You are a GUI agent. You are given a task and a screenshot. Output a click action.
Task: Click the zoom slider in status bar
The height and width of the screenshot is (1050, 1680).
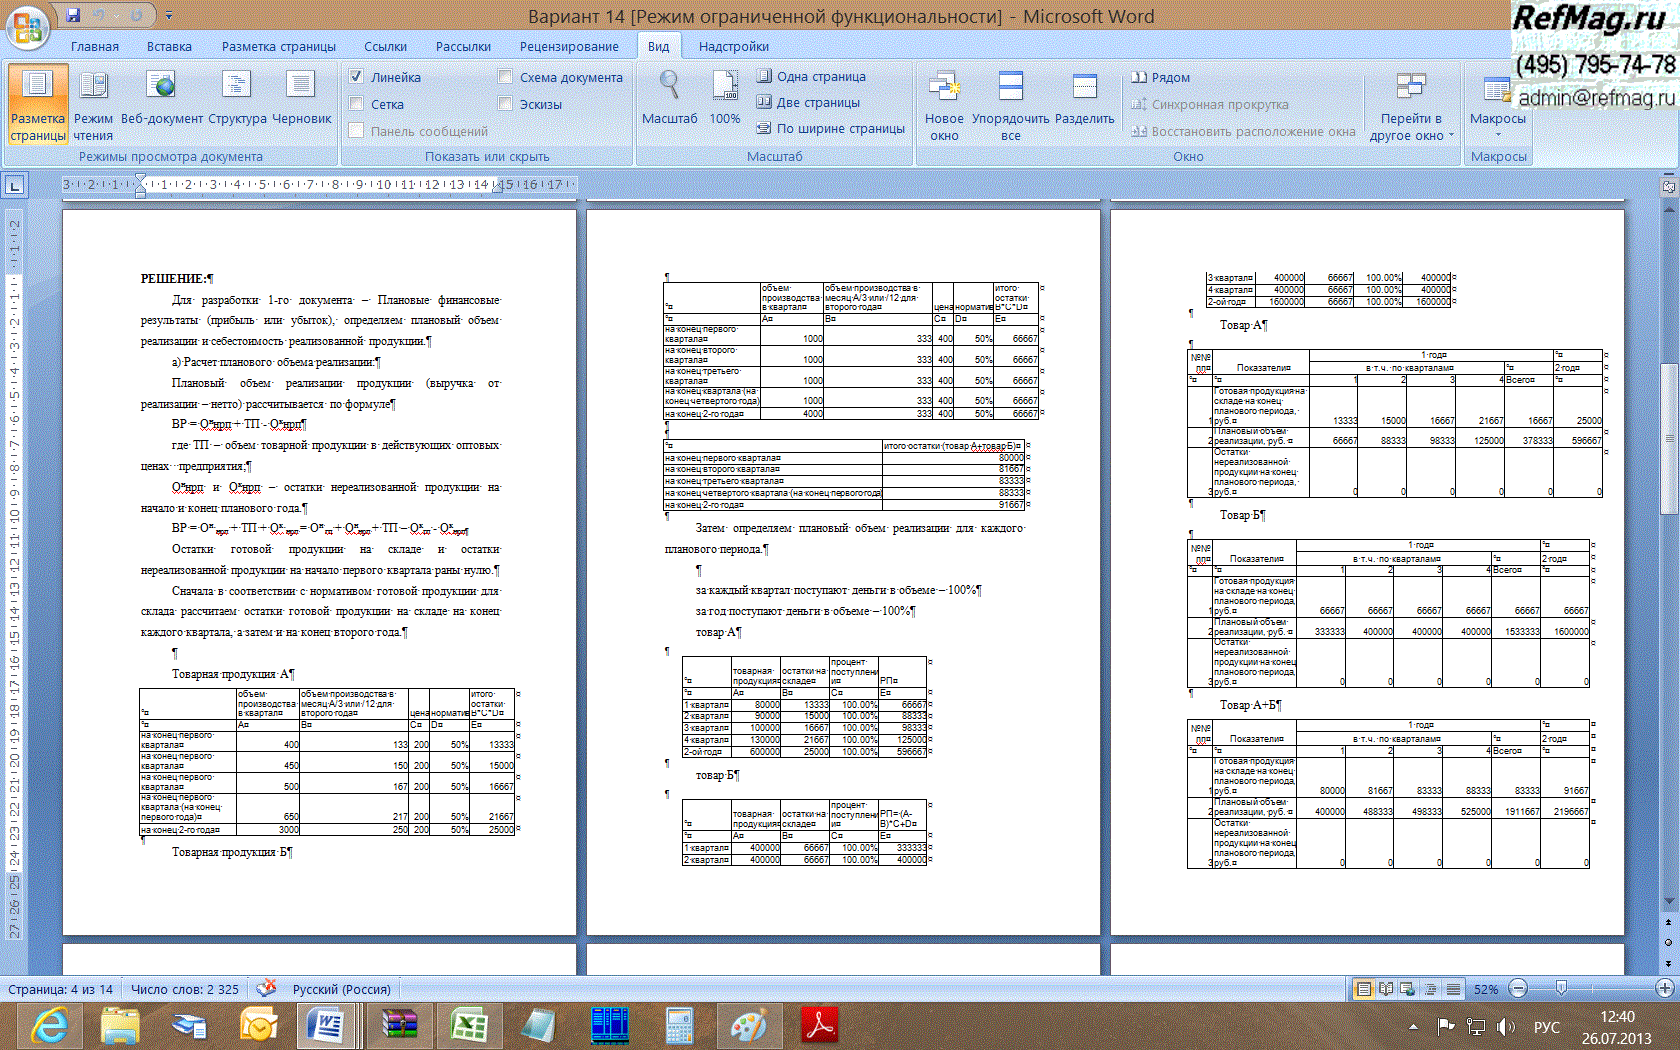[1562, 989]
